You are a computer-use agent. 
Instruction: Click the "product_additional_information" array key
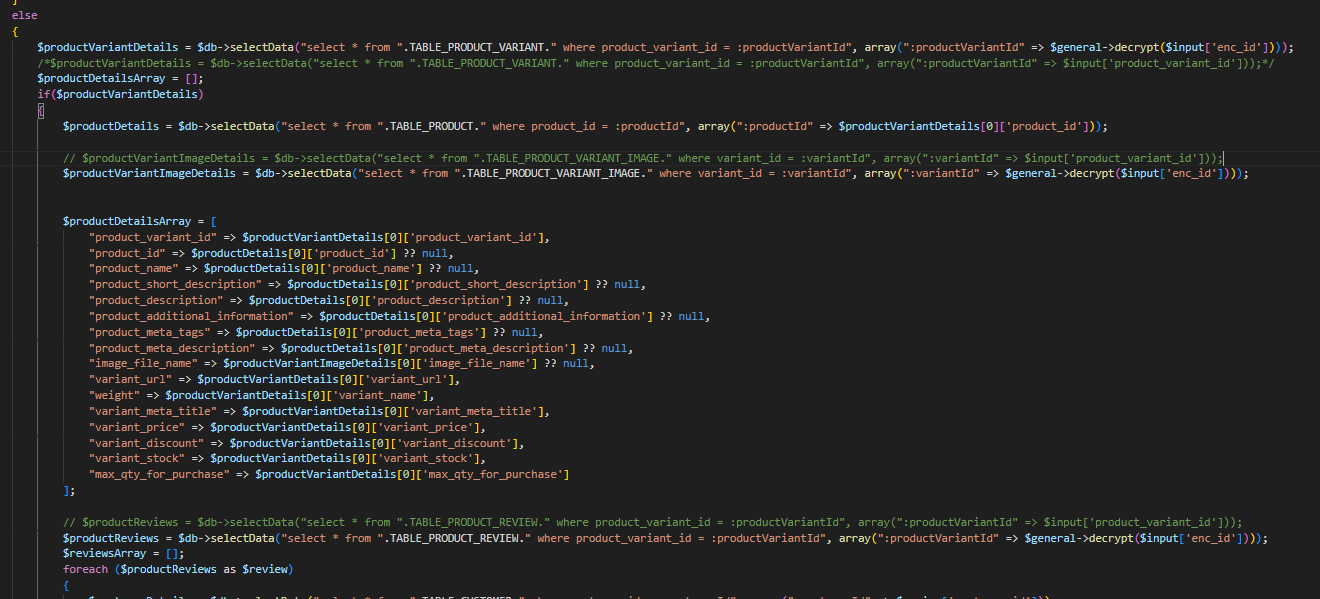191,316
